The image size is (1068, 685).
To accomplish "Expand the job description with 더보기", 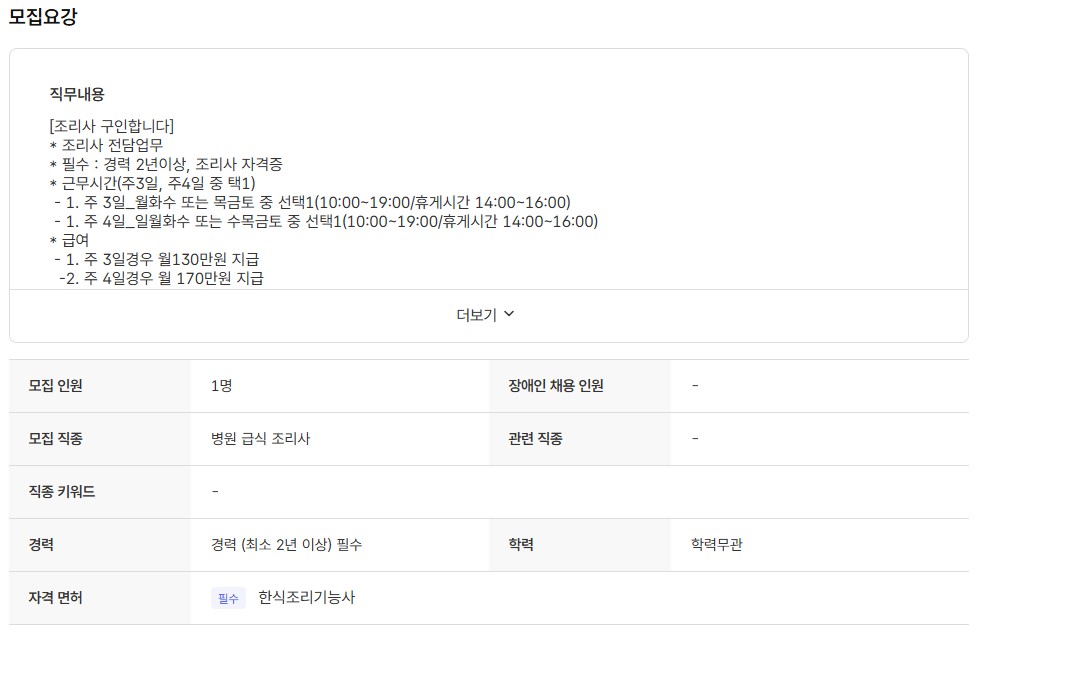I will point(477,314).
